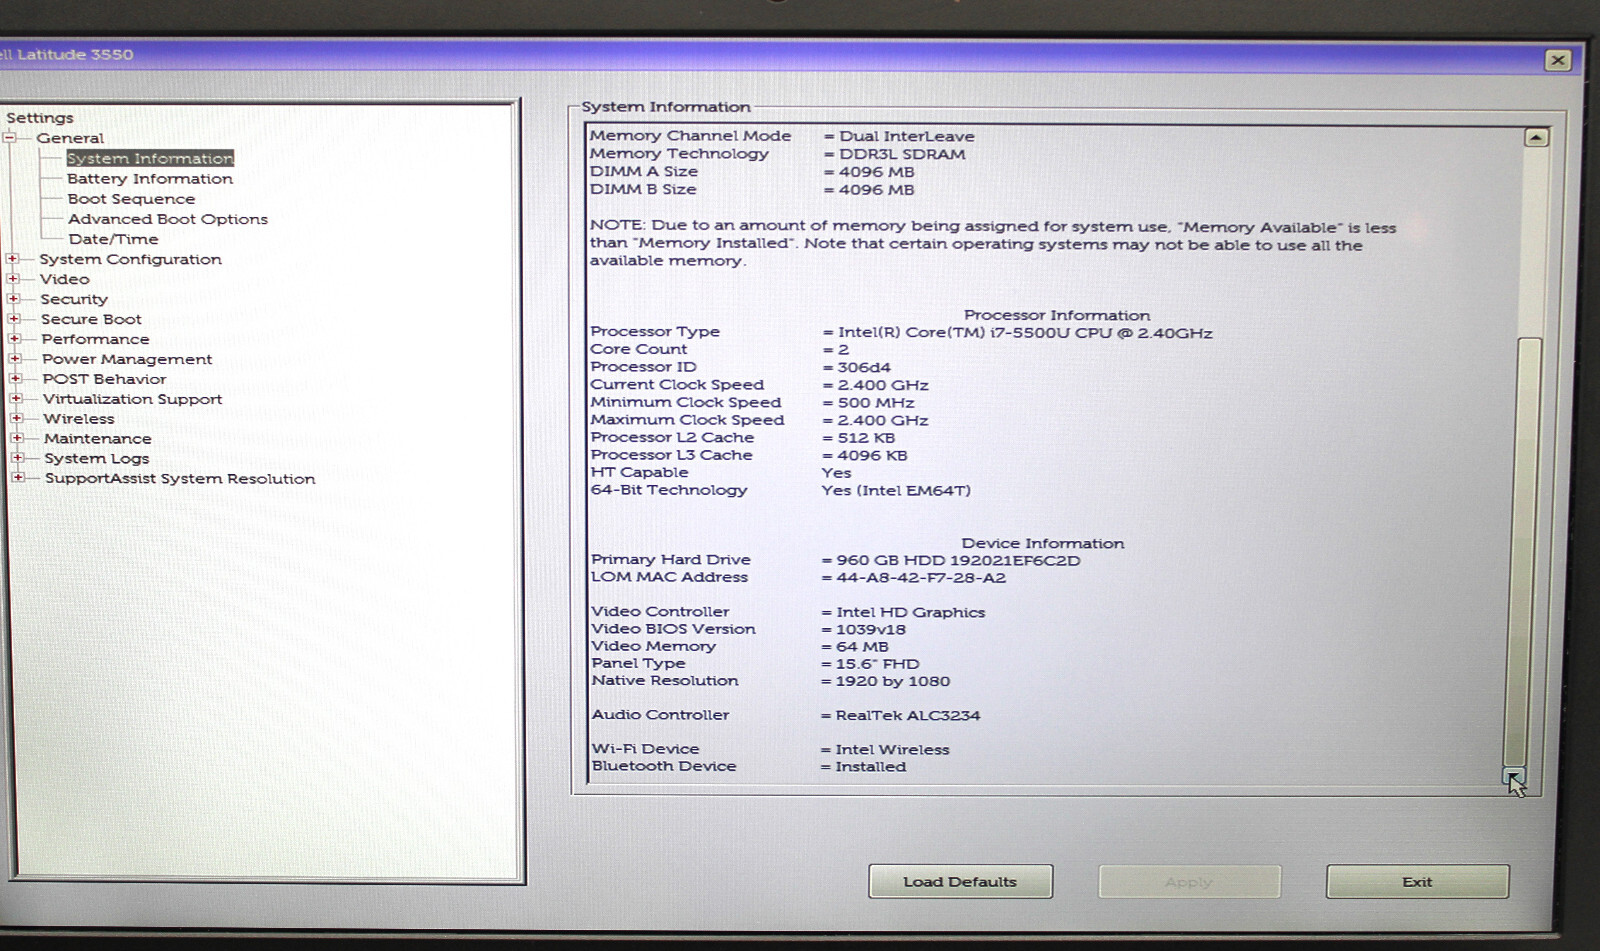Click the Exit button

click(1417, 881)
